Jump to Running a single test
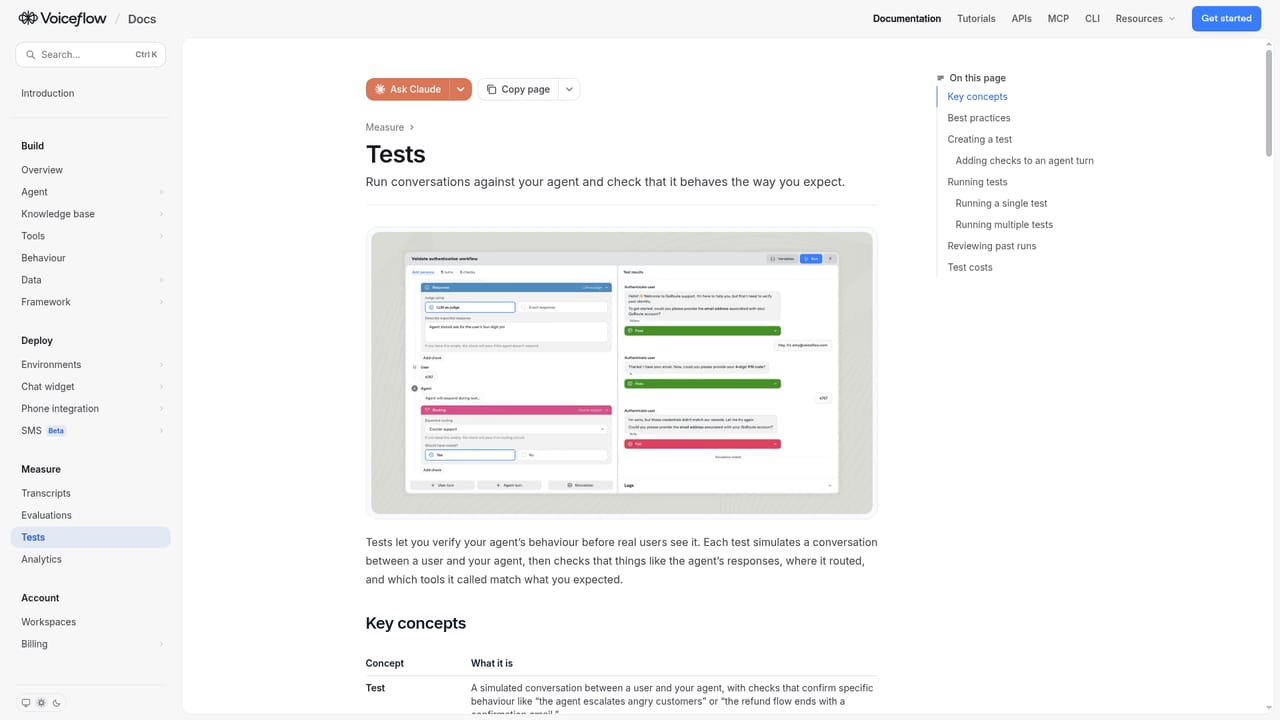The image size is (1280, 720). (x=1001, y=203)
